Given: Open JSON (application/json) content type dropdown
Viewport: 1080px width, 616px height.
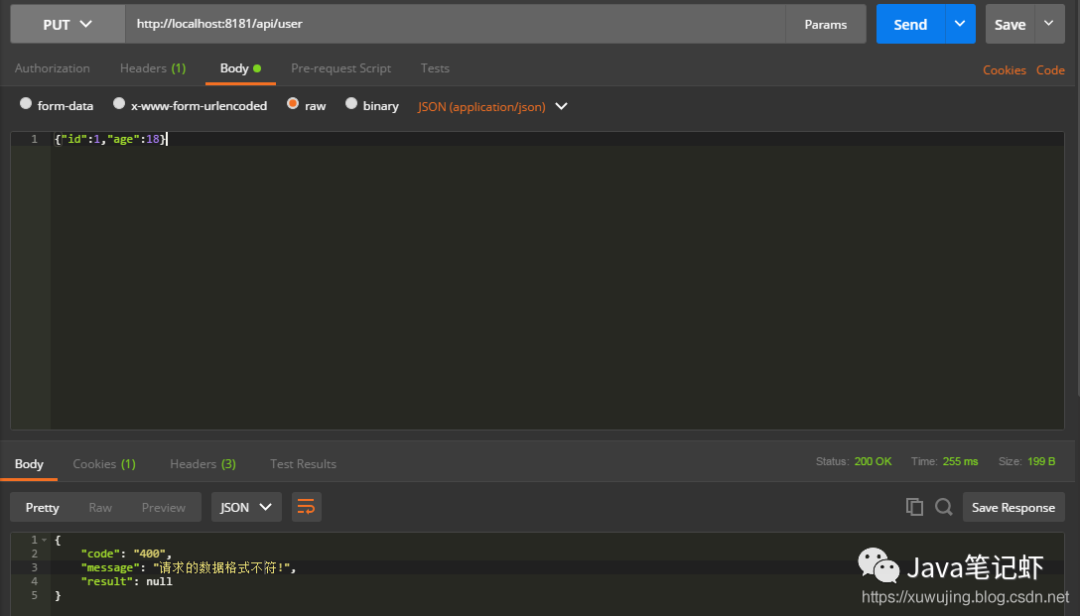Looking at the screenshot, I should coord(492,107).
